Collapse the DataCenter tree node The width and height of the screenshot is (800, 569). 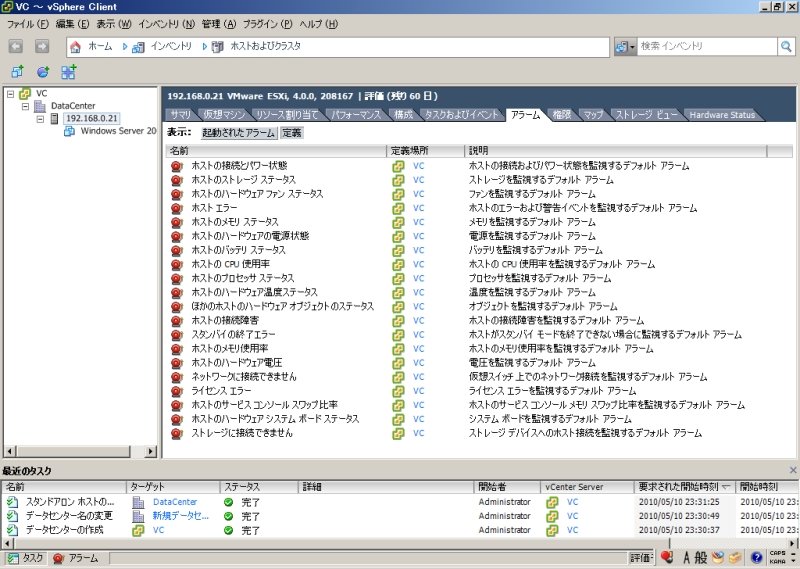25,106
